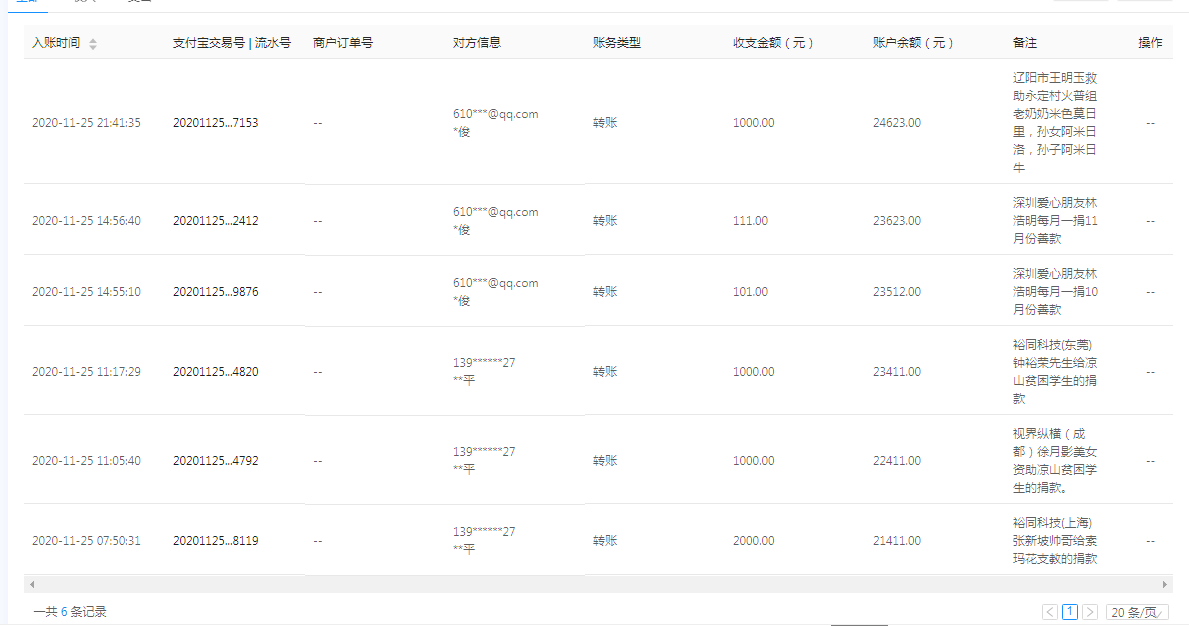The height and width of the screenshot is (626, 1189).
Task: Click horizontal scrollbar right arrow
Action: [x=1165, y=584]
